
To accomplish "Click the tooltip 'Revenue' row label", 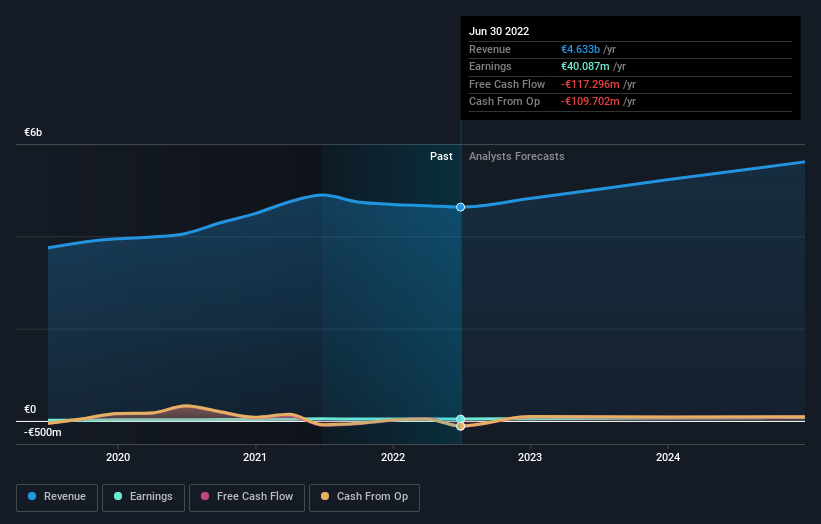I will point(490,49).
